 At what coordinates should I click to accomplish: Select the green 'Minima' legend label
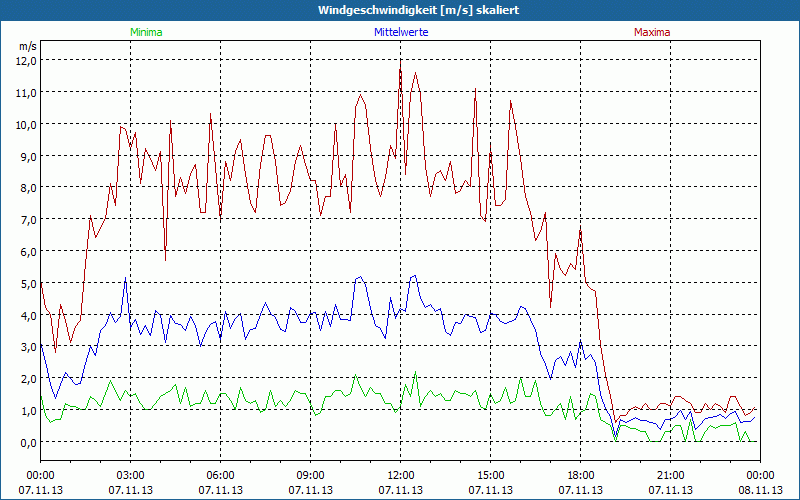pos(146,32)
